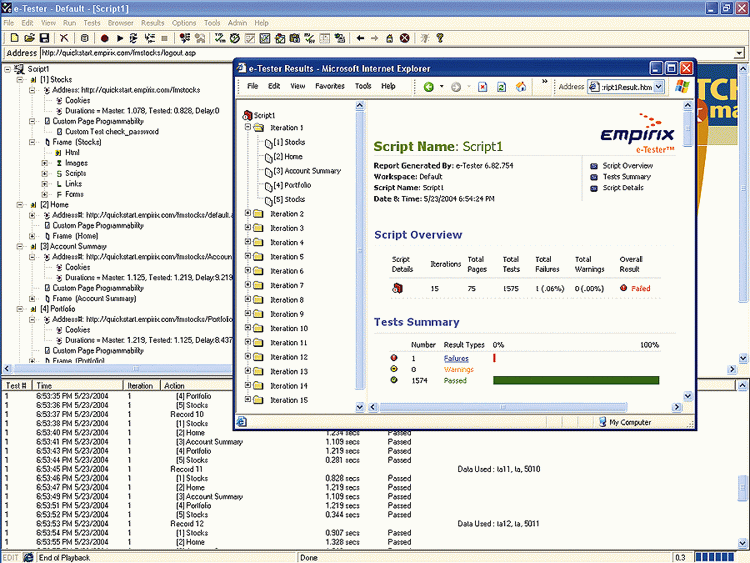Click the Stop icon in Results IE toolbar

click(x=483, y=87)
